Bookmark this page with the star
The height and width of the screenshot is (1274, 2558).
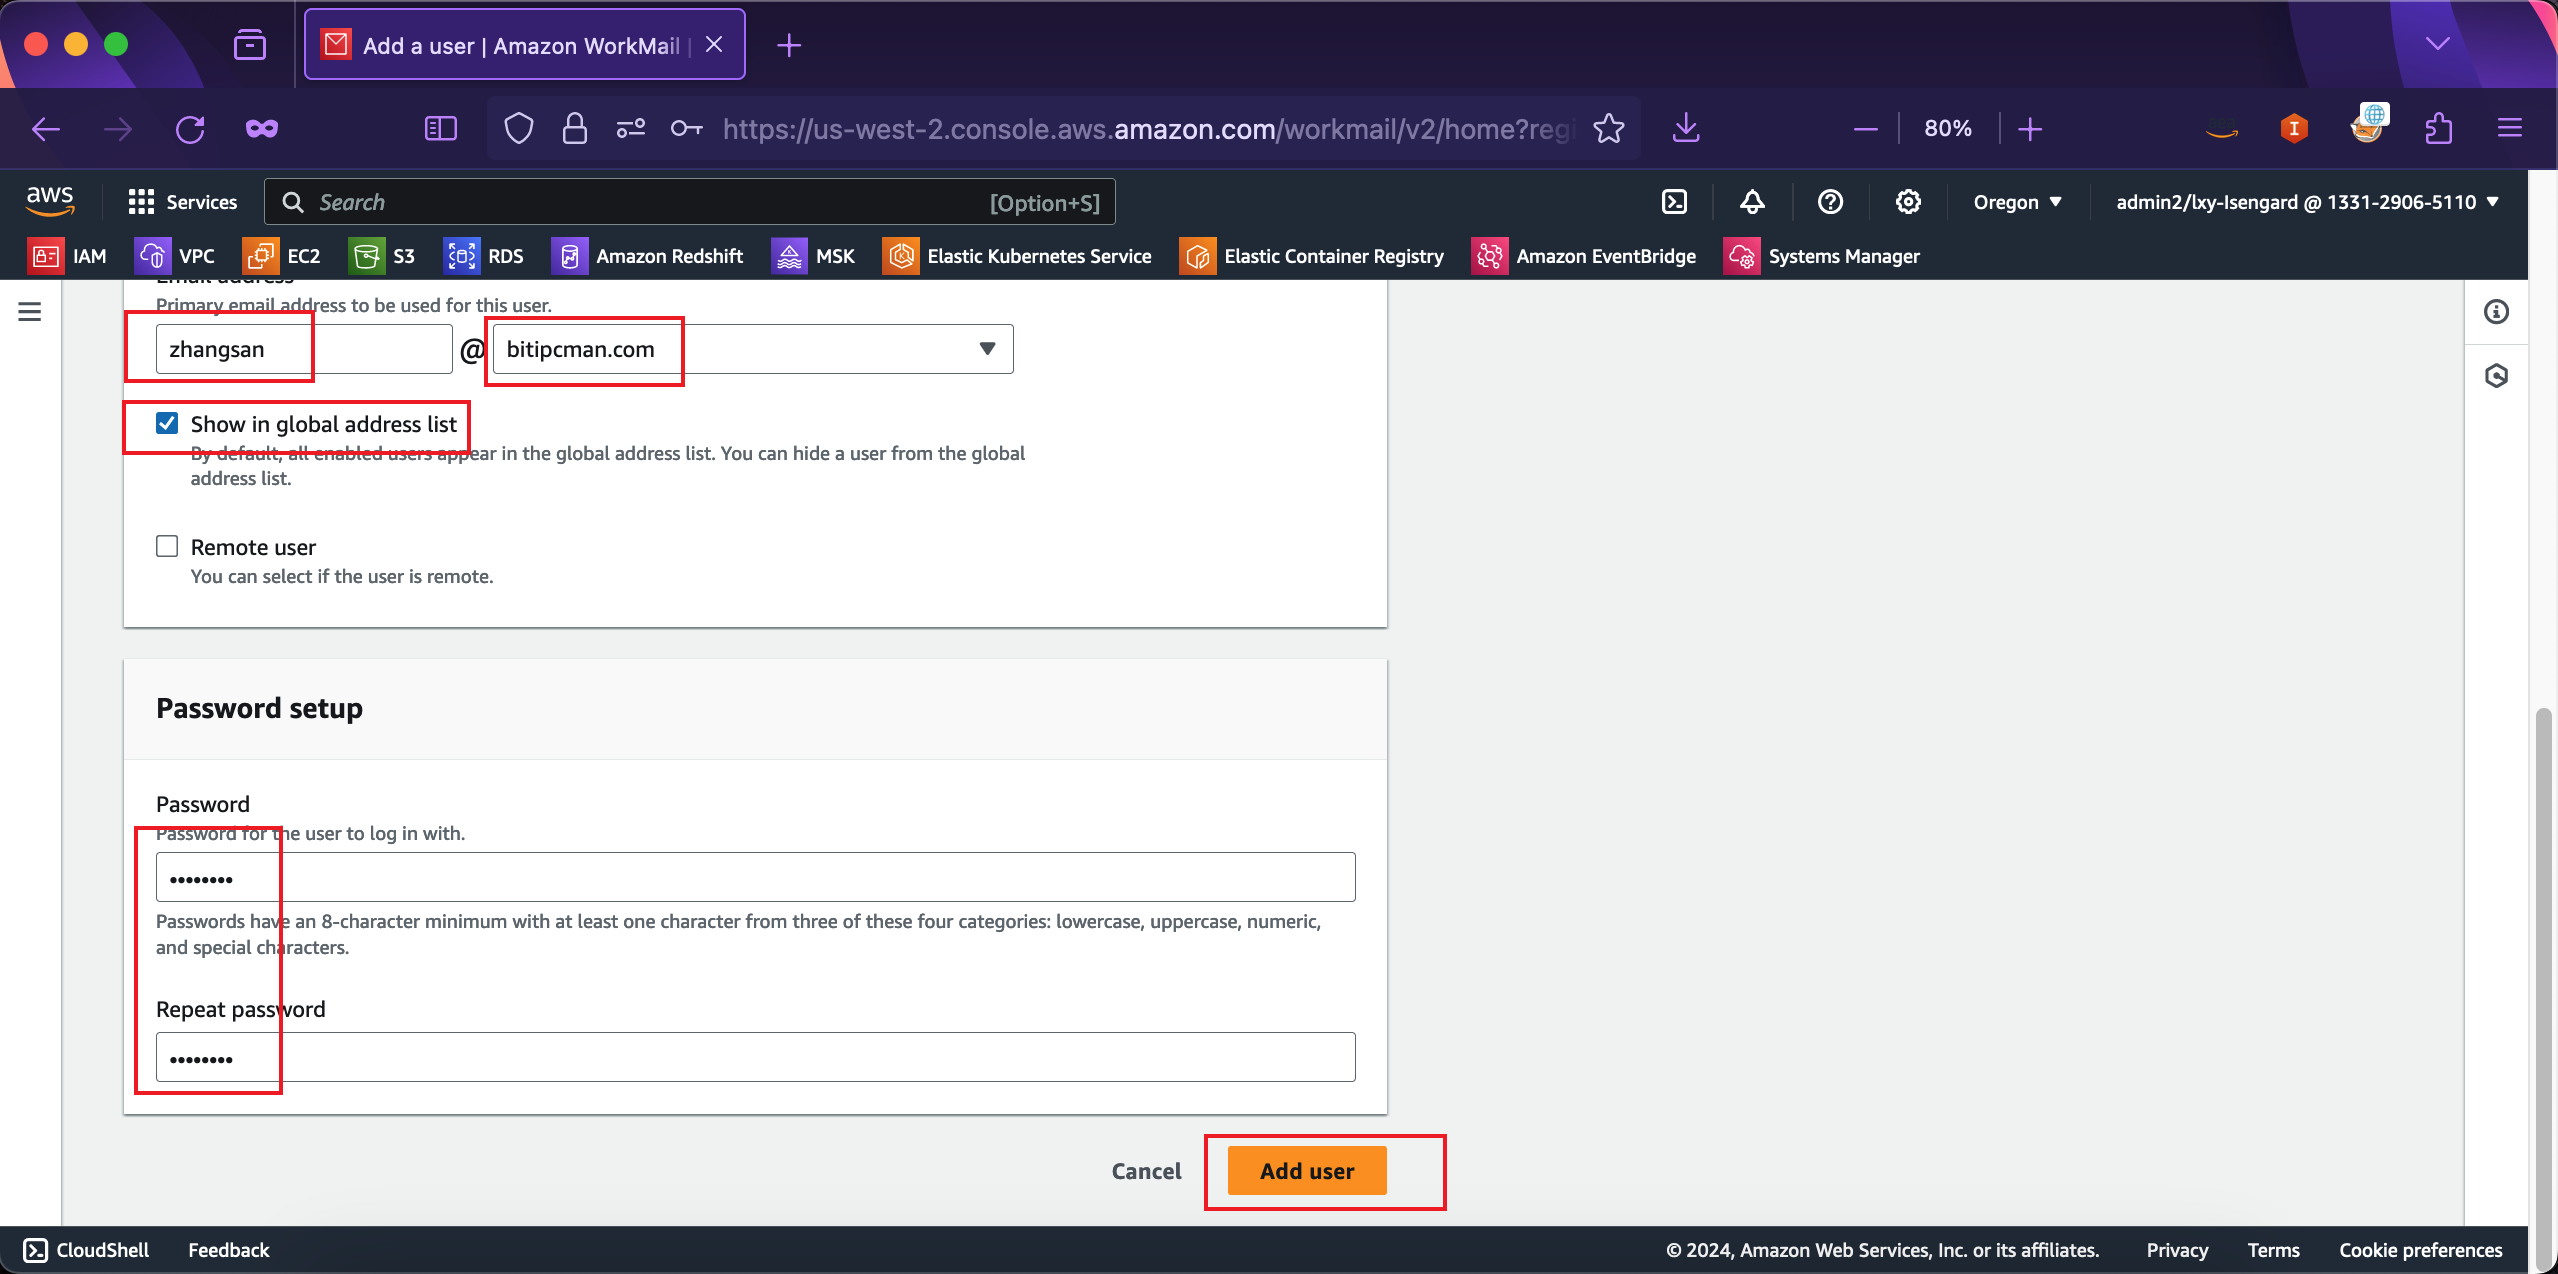pyautogui.click(x=1608, y=129)
